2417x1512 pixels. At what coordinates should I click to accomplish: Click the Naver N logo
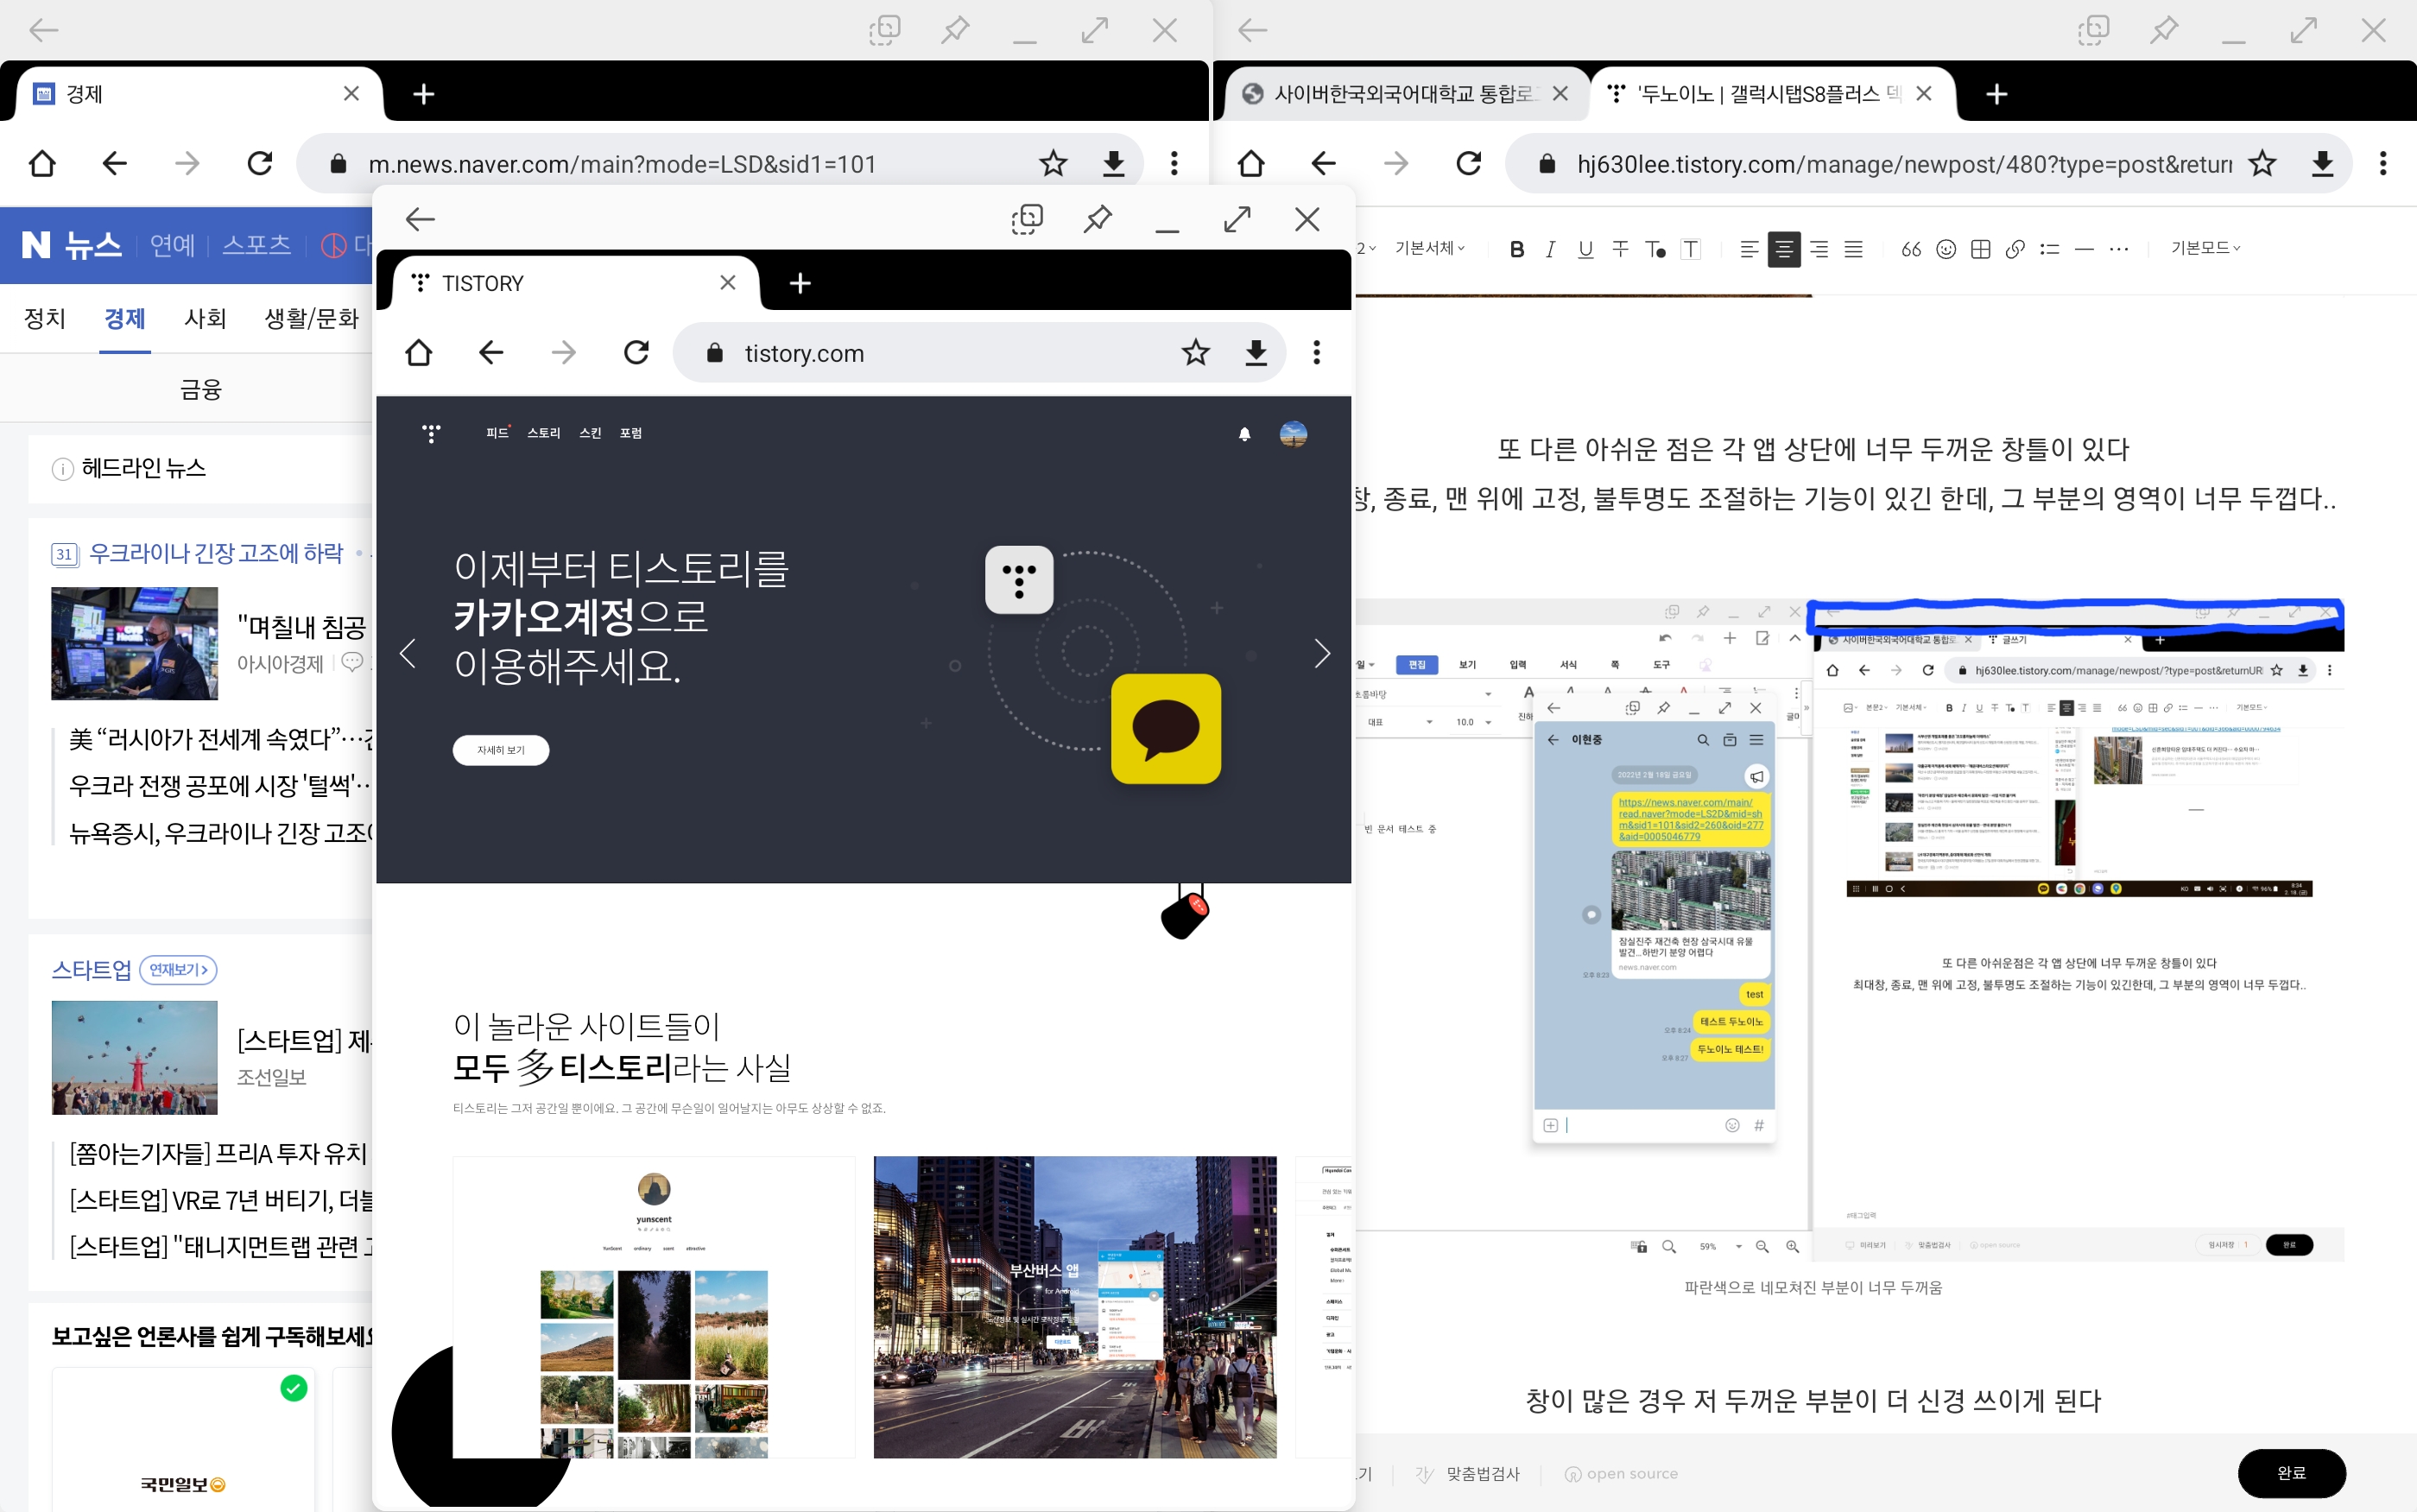tap(36, 245)
